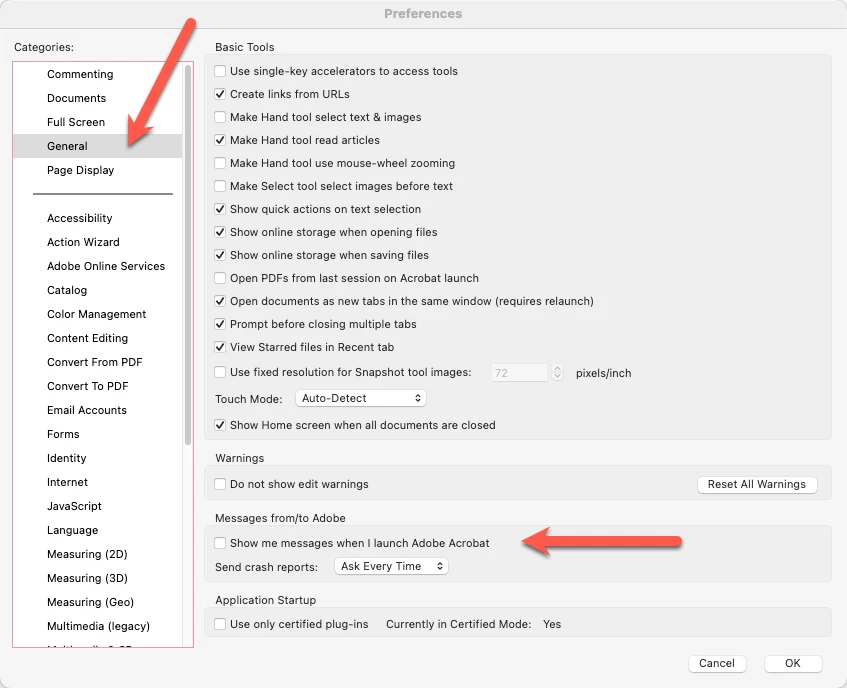Toggle Show quick actions on text selection
Viewport: 847px width, 688px height.
(x=220, y=209)
